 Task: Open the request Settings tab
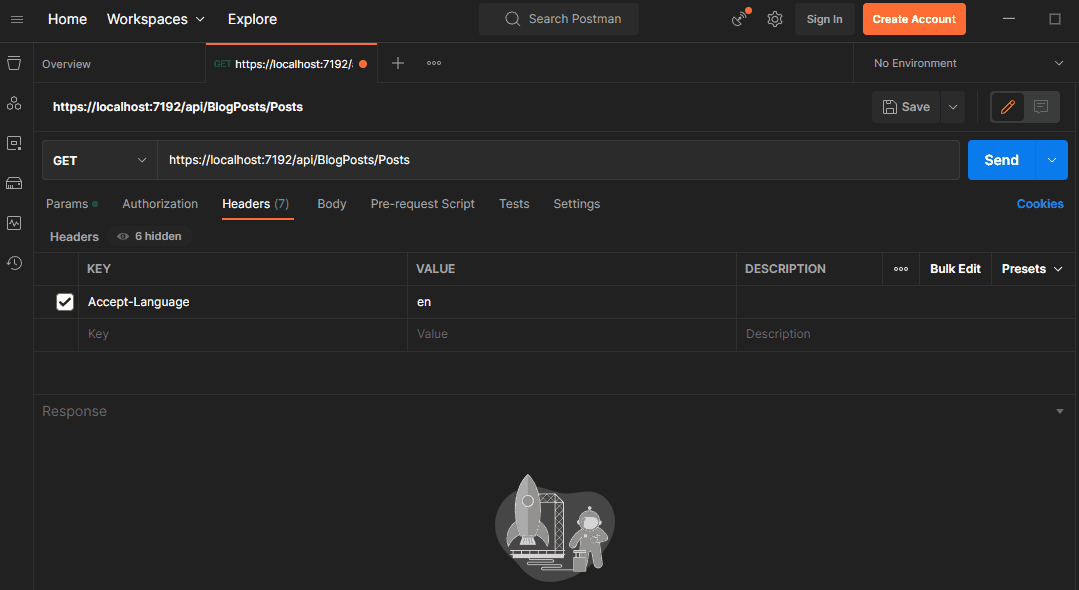577,204
